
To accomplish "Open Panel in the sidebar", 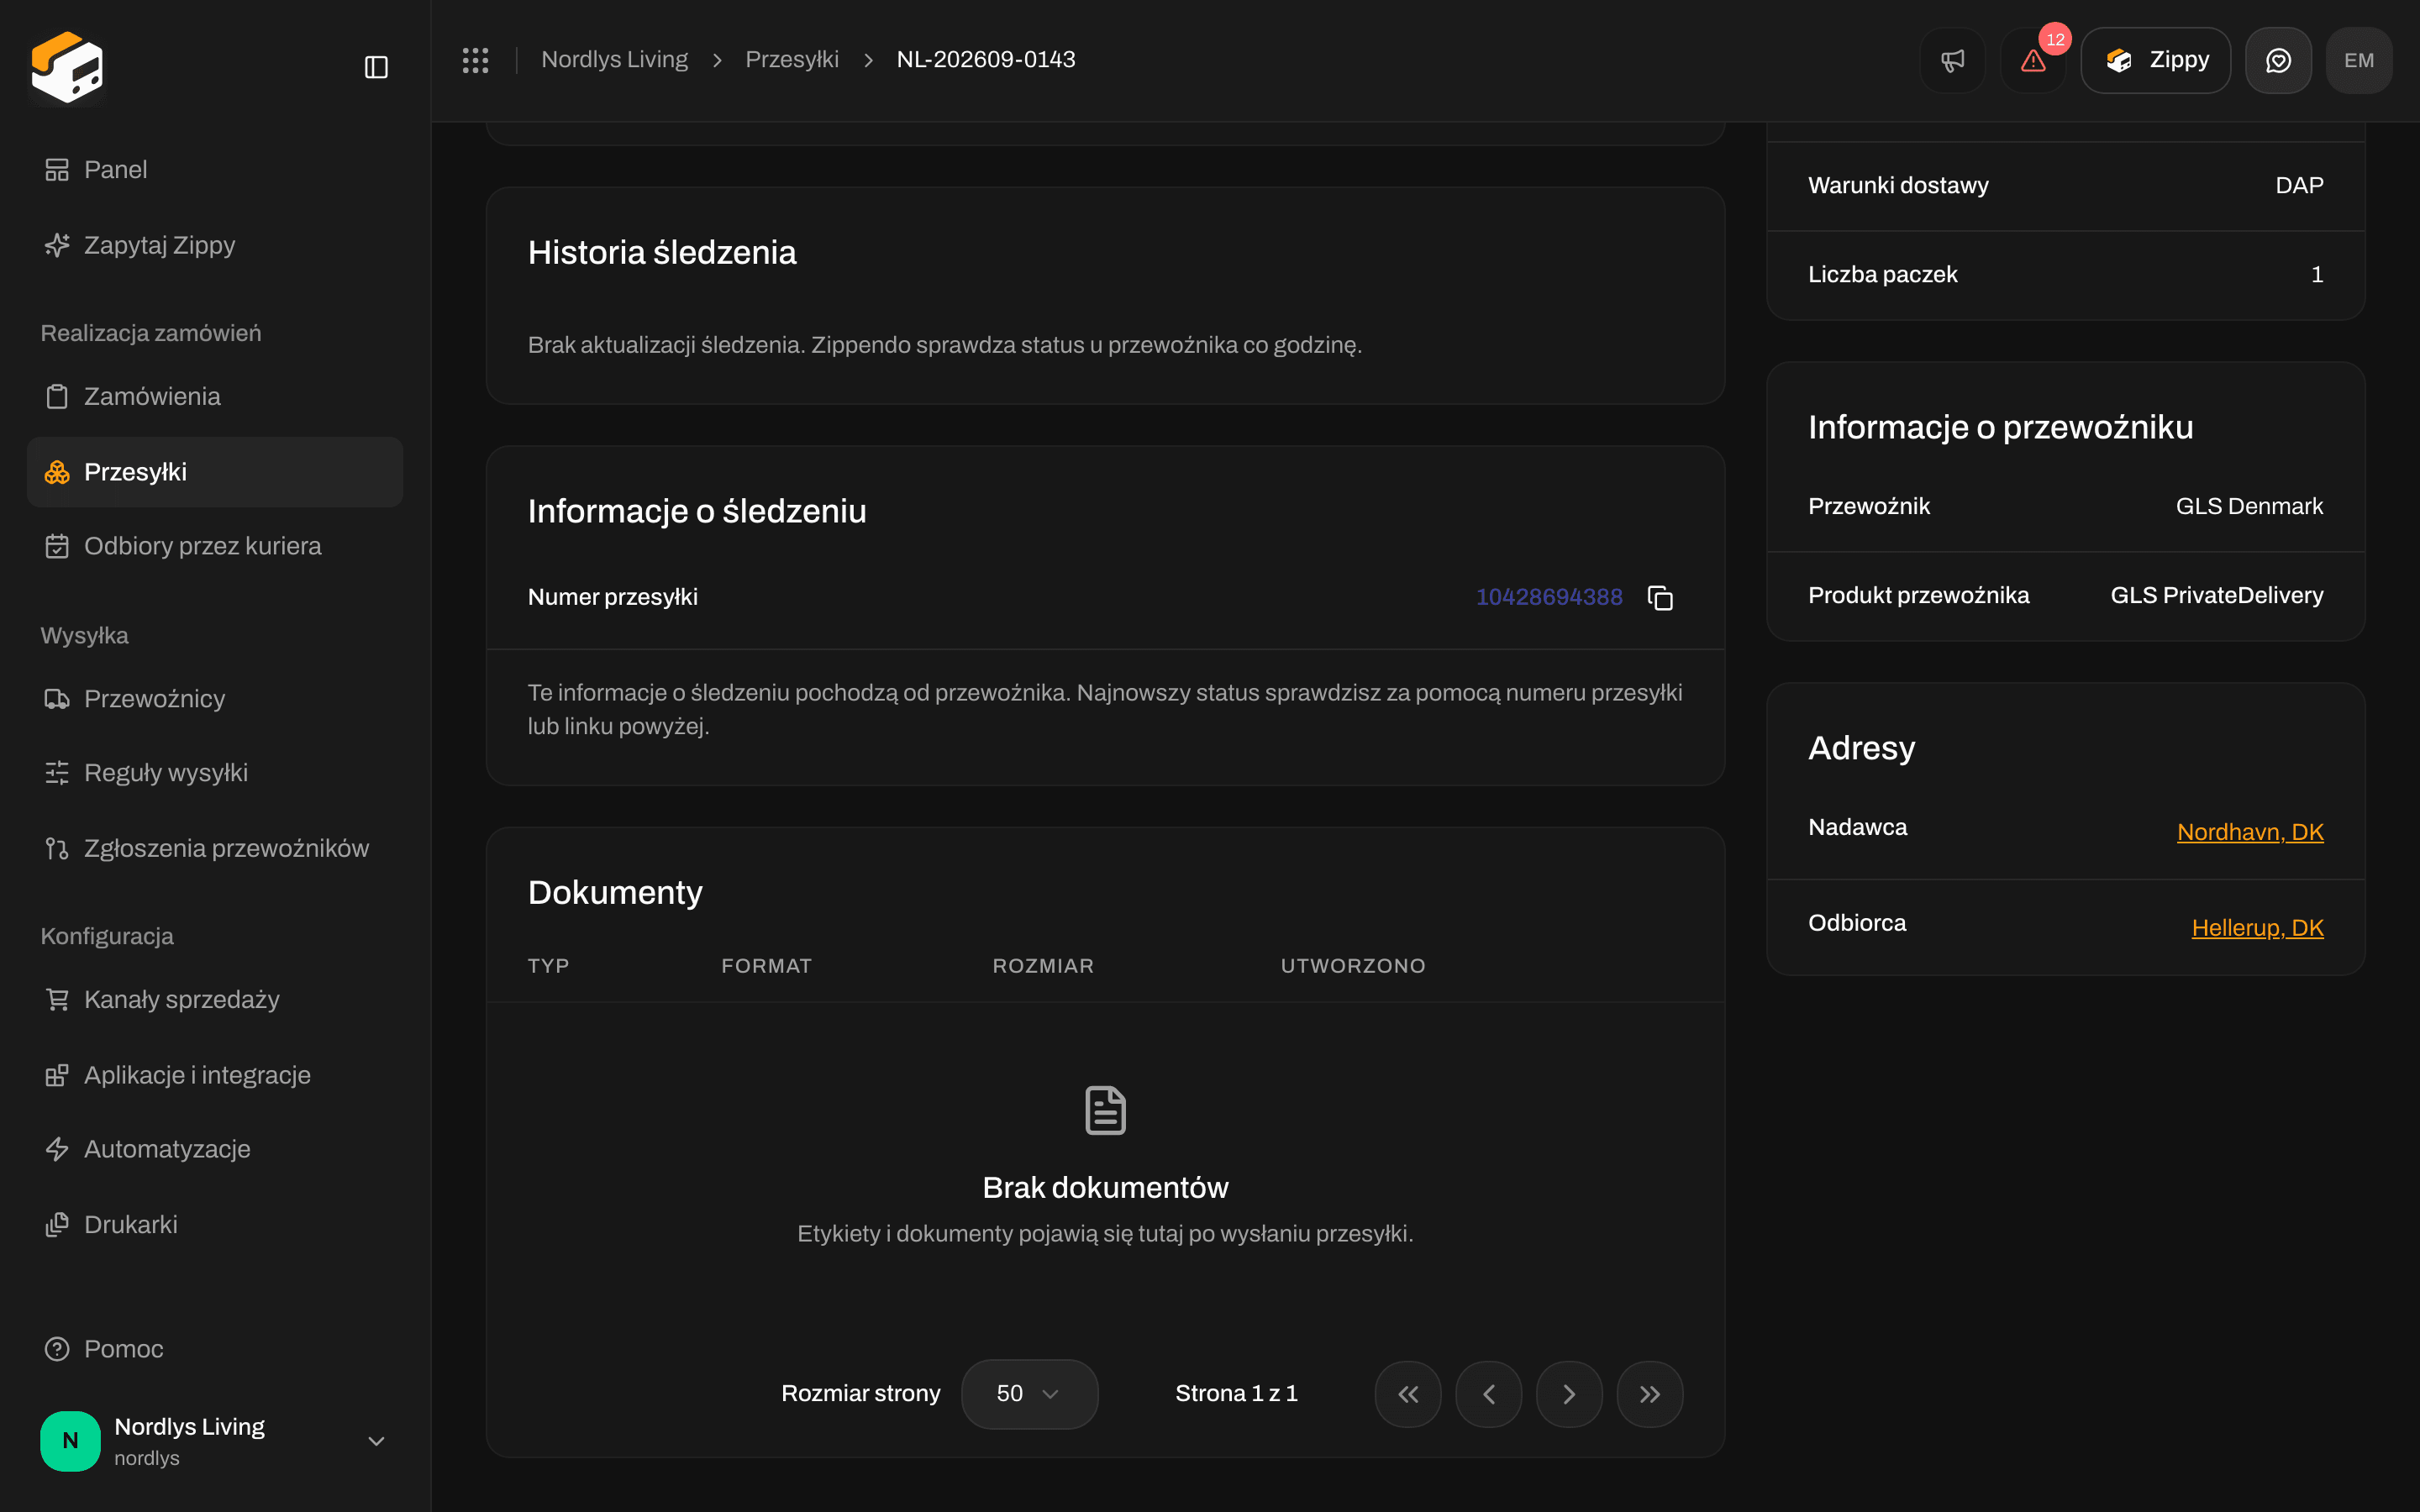I will click(215, 170).
